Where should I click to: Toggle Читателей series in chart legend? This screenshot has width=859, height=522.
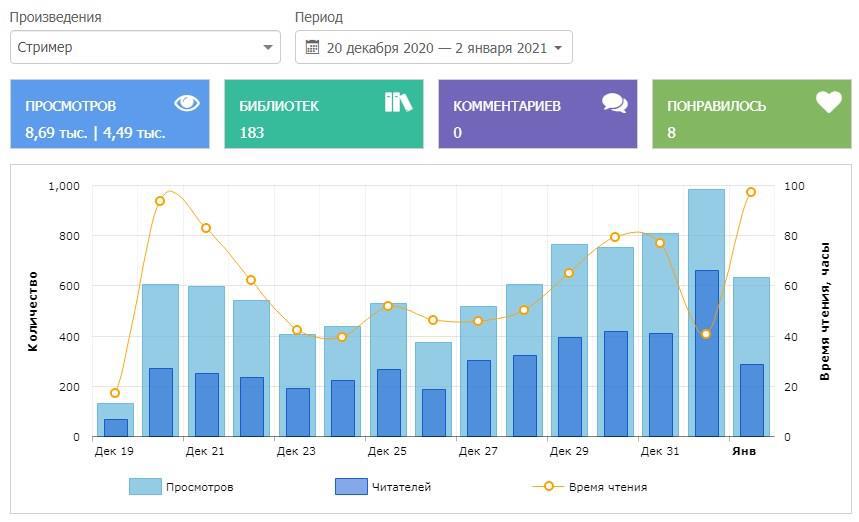click(x=401, y=487)
